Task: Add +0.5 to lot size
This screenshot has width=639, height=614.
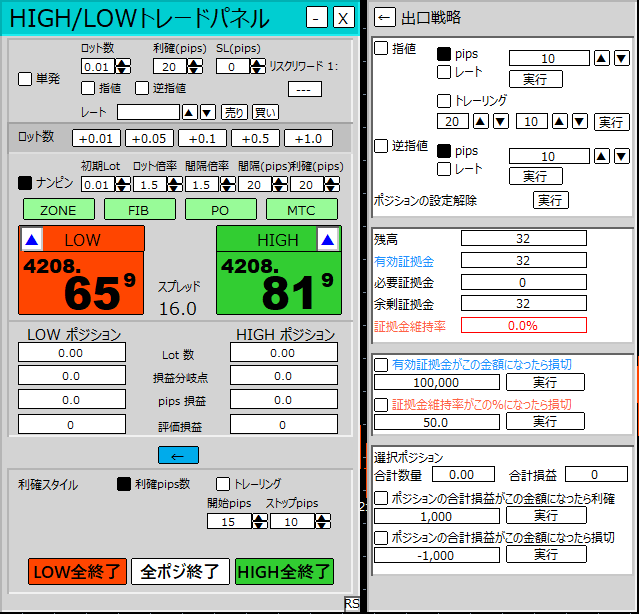Action: pos(255,138)
